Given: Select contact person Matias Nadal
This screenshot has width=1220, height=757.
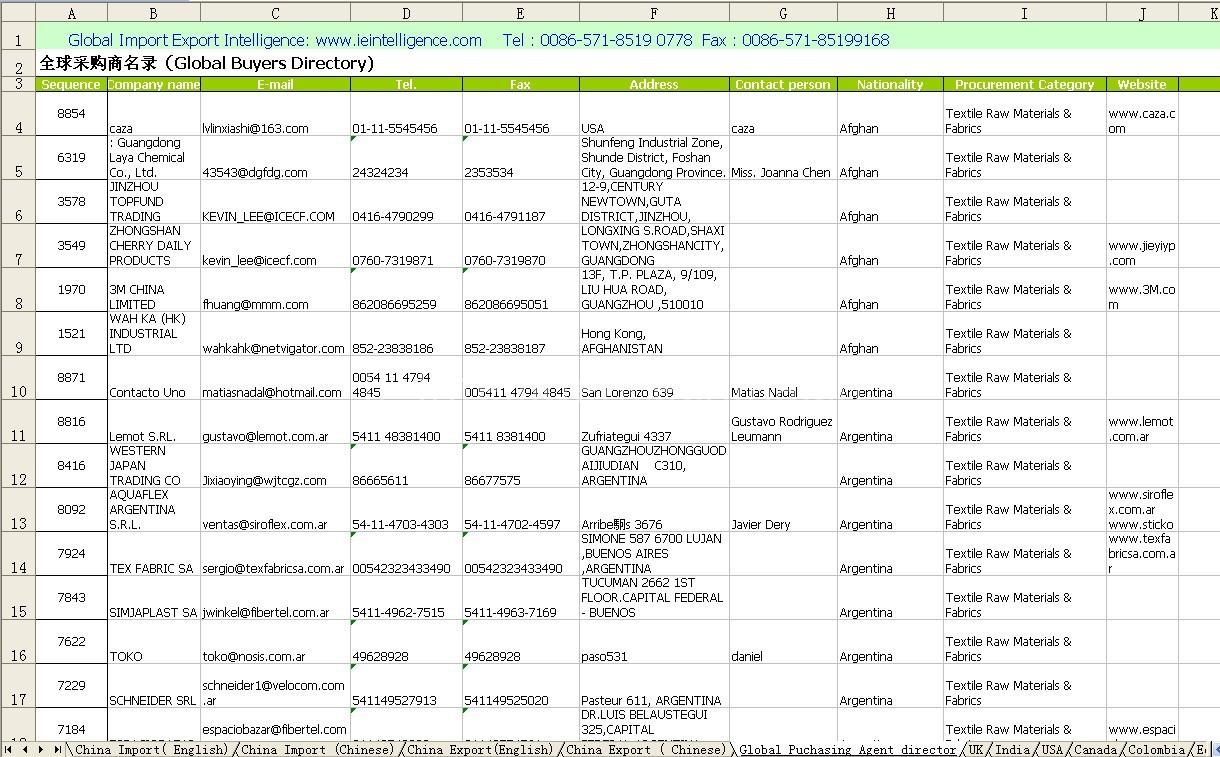Looking at the screenshot, I should click(x=783, y=378).
